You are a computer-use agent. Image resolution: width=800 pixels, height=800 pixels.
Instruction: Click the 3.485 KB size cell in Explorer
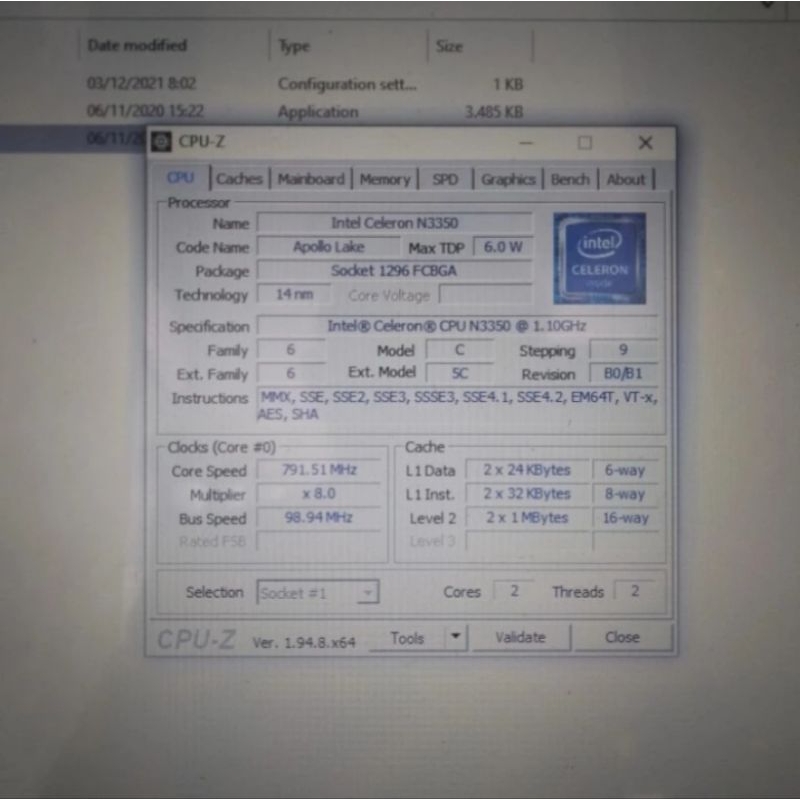494,112
